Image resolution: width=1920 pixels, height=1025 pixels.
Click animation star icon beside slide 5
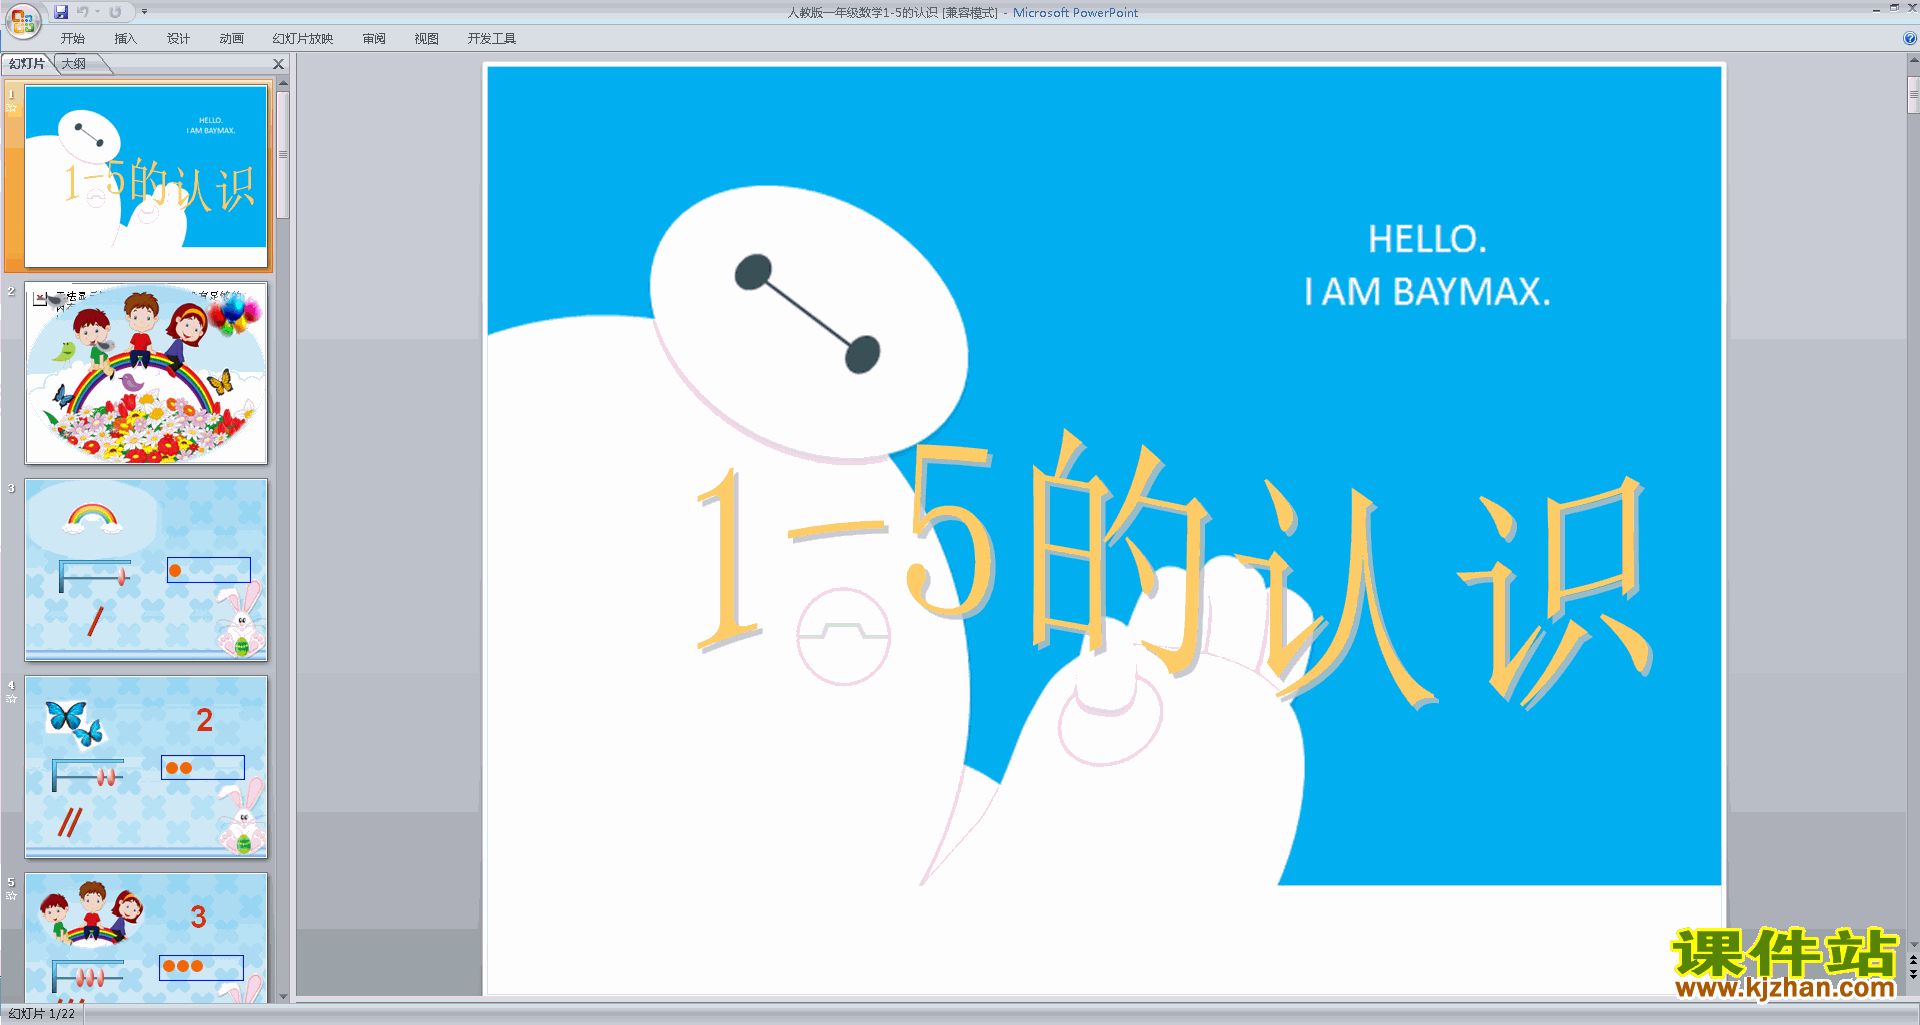pos(11,895)
